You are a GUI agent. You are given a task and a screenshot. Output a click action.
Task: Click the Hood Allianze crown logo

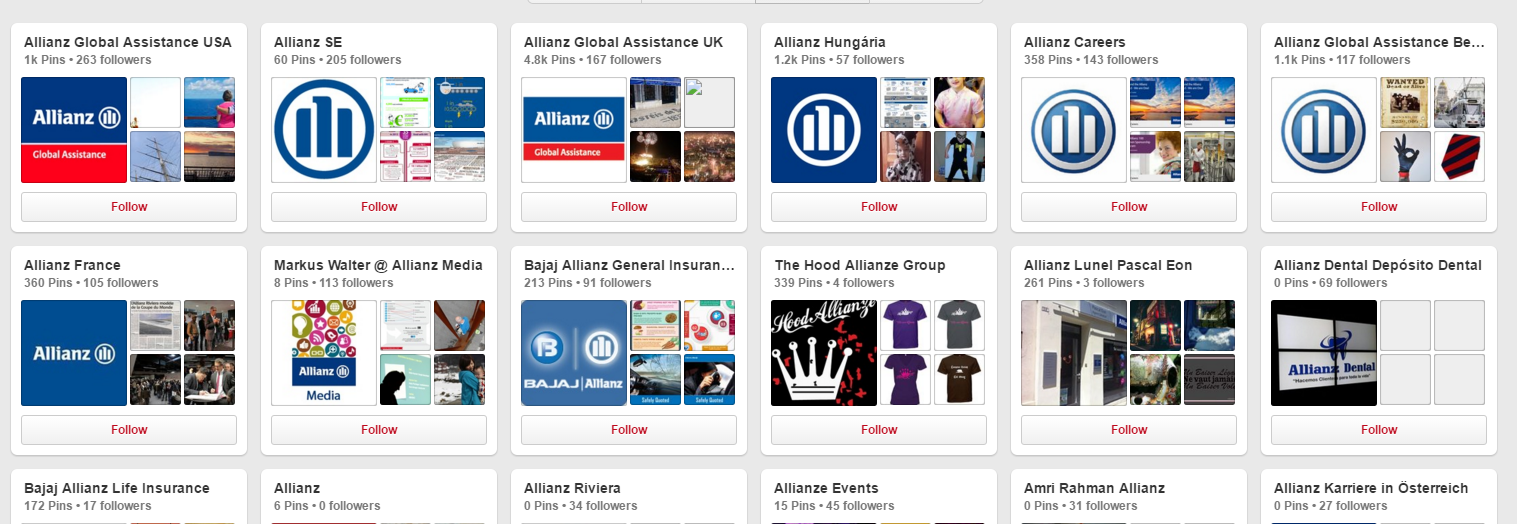[824, 353]
